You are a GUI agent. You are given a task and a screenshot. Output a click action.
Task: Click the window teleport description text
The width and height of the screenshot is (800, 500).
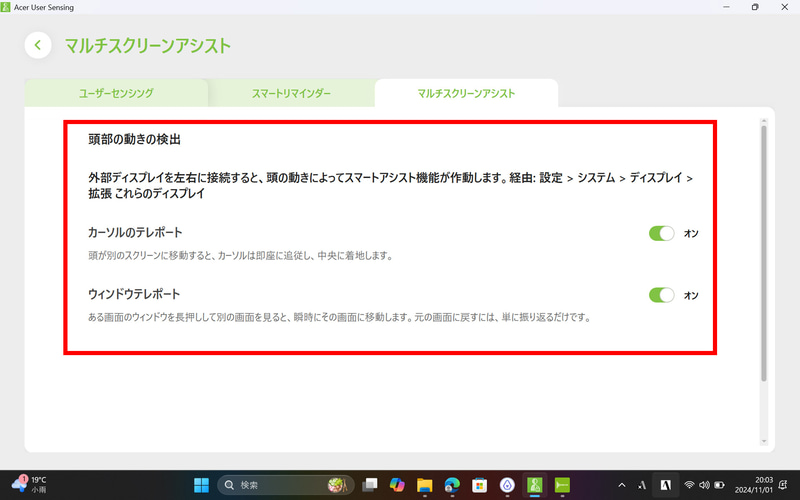[340, 317]
